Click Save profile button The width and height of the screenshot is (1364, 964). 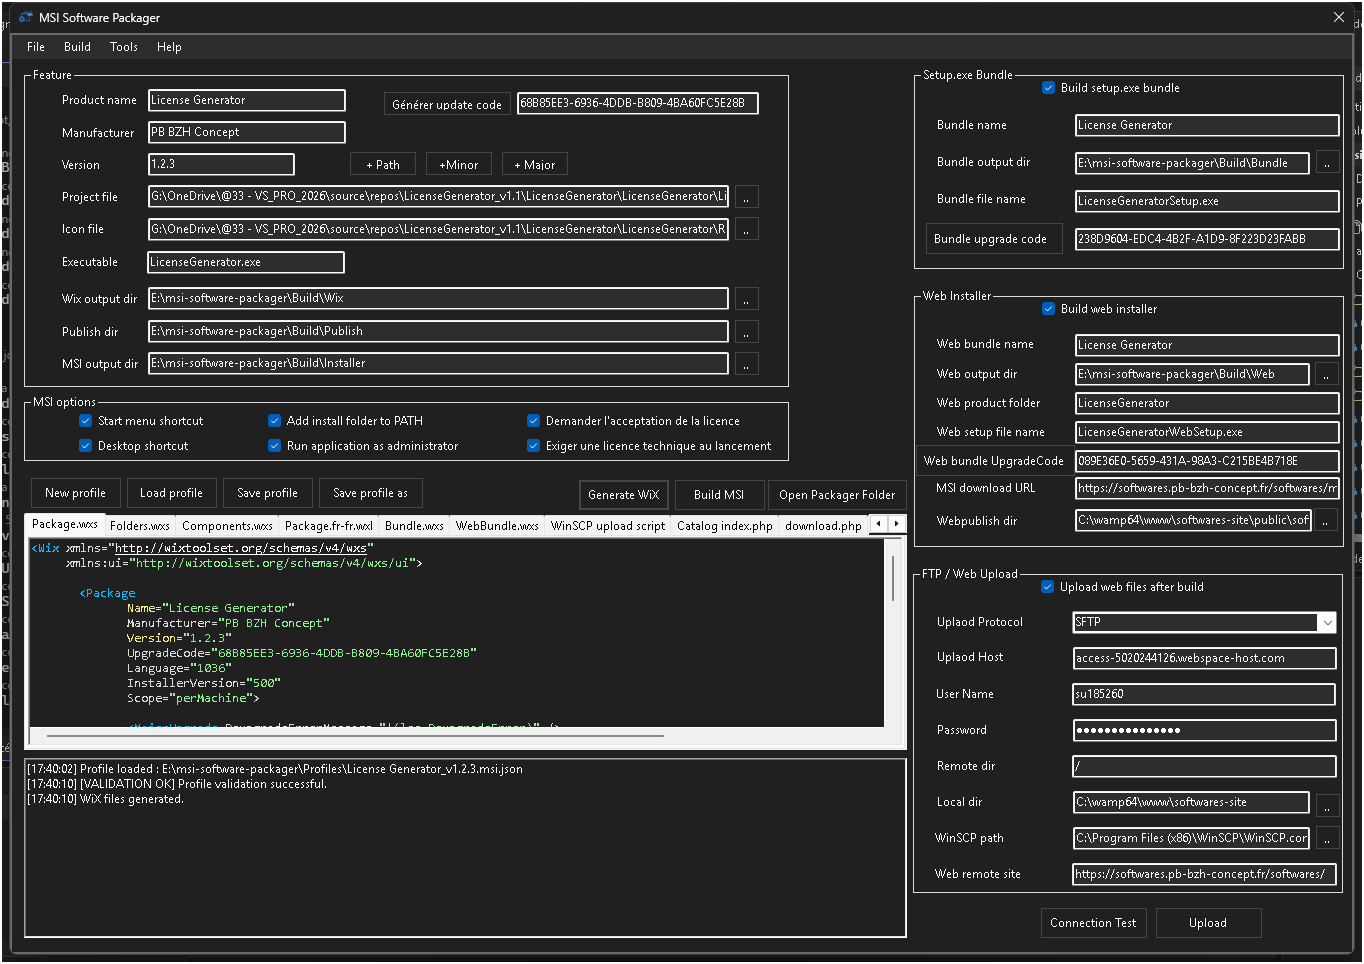[267, 493]
